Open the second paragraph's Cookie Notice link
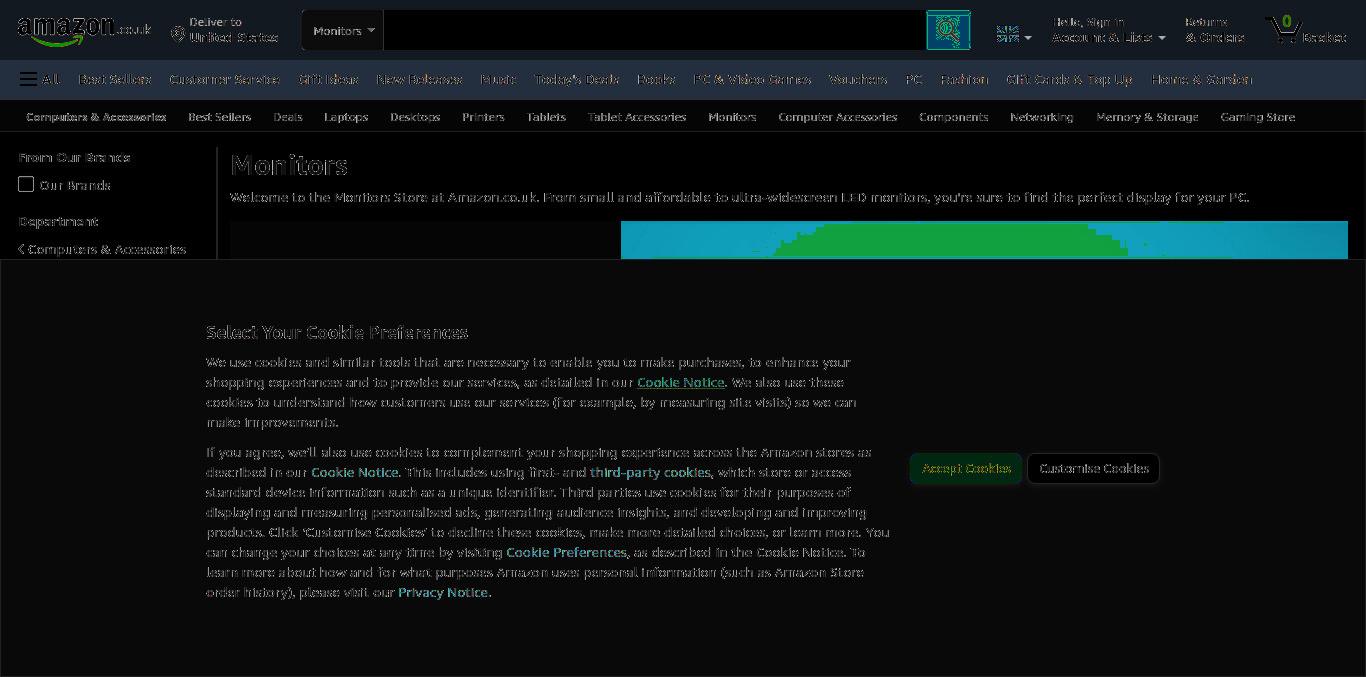Screen dimensions: 1366x677 (x=355, y=472)
